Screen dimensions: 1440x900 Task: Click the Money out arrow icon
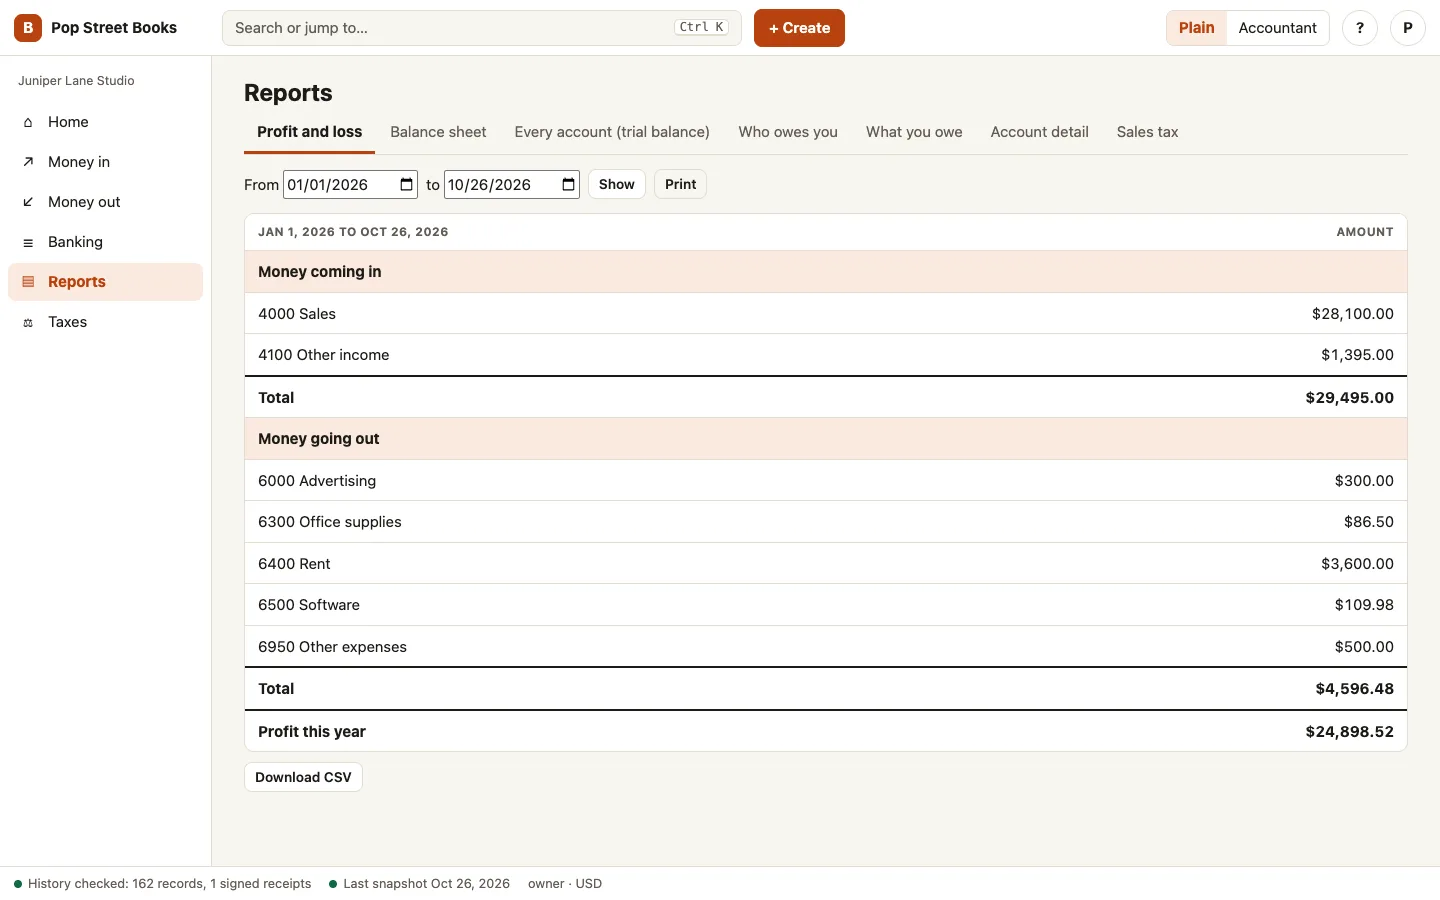click(28, 202)
